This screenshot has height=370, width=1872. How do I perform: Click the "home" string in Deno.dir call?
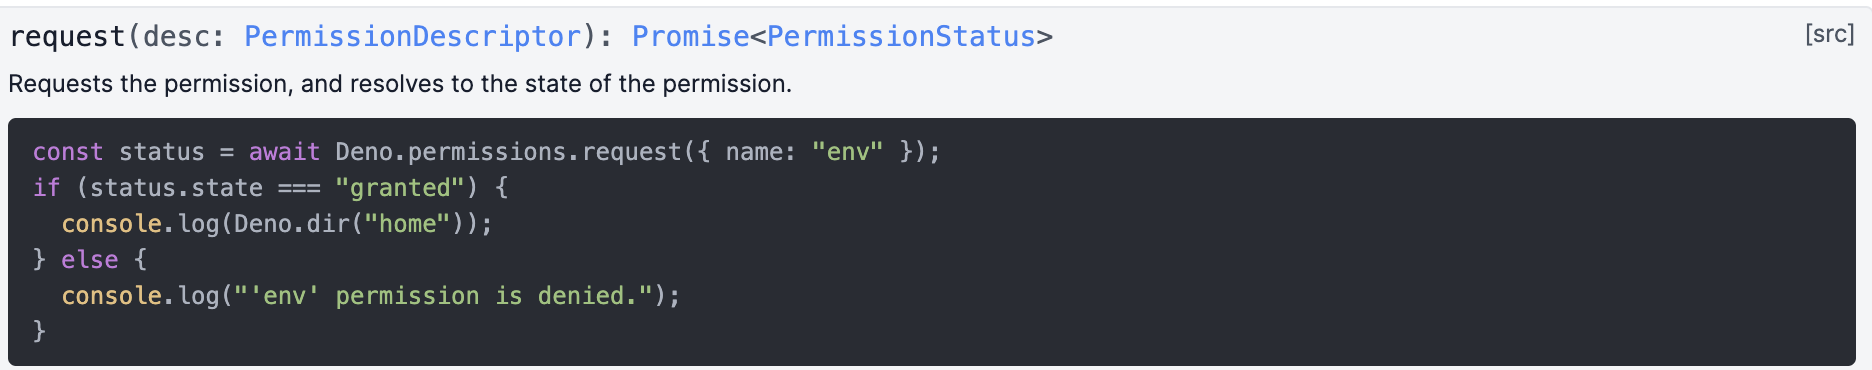(407, 224)
